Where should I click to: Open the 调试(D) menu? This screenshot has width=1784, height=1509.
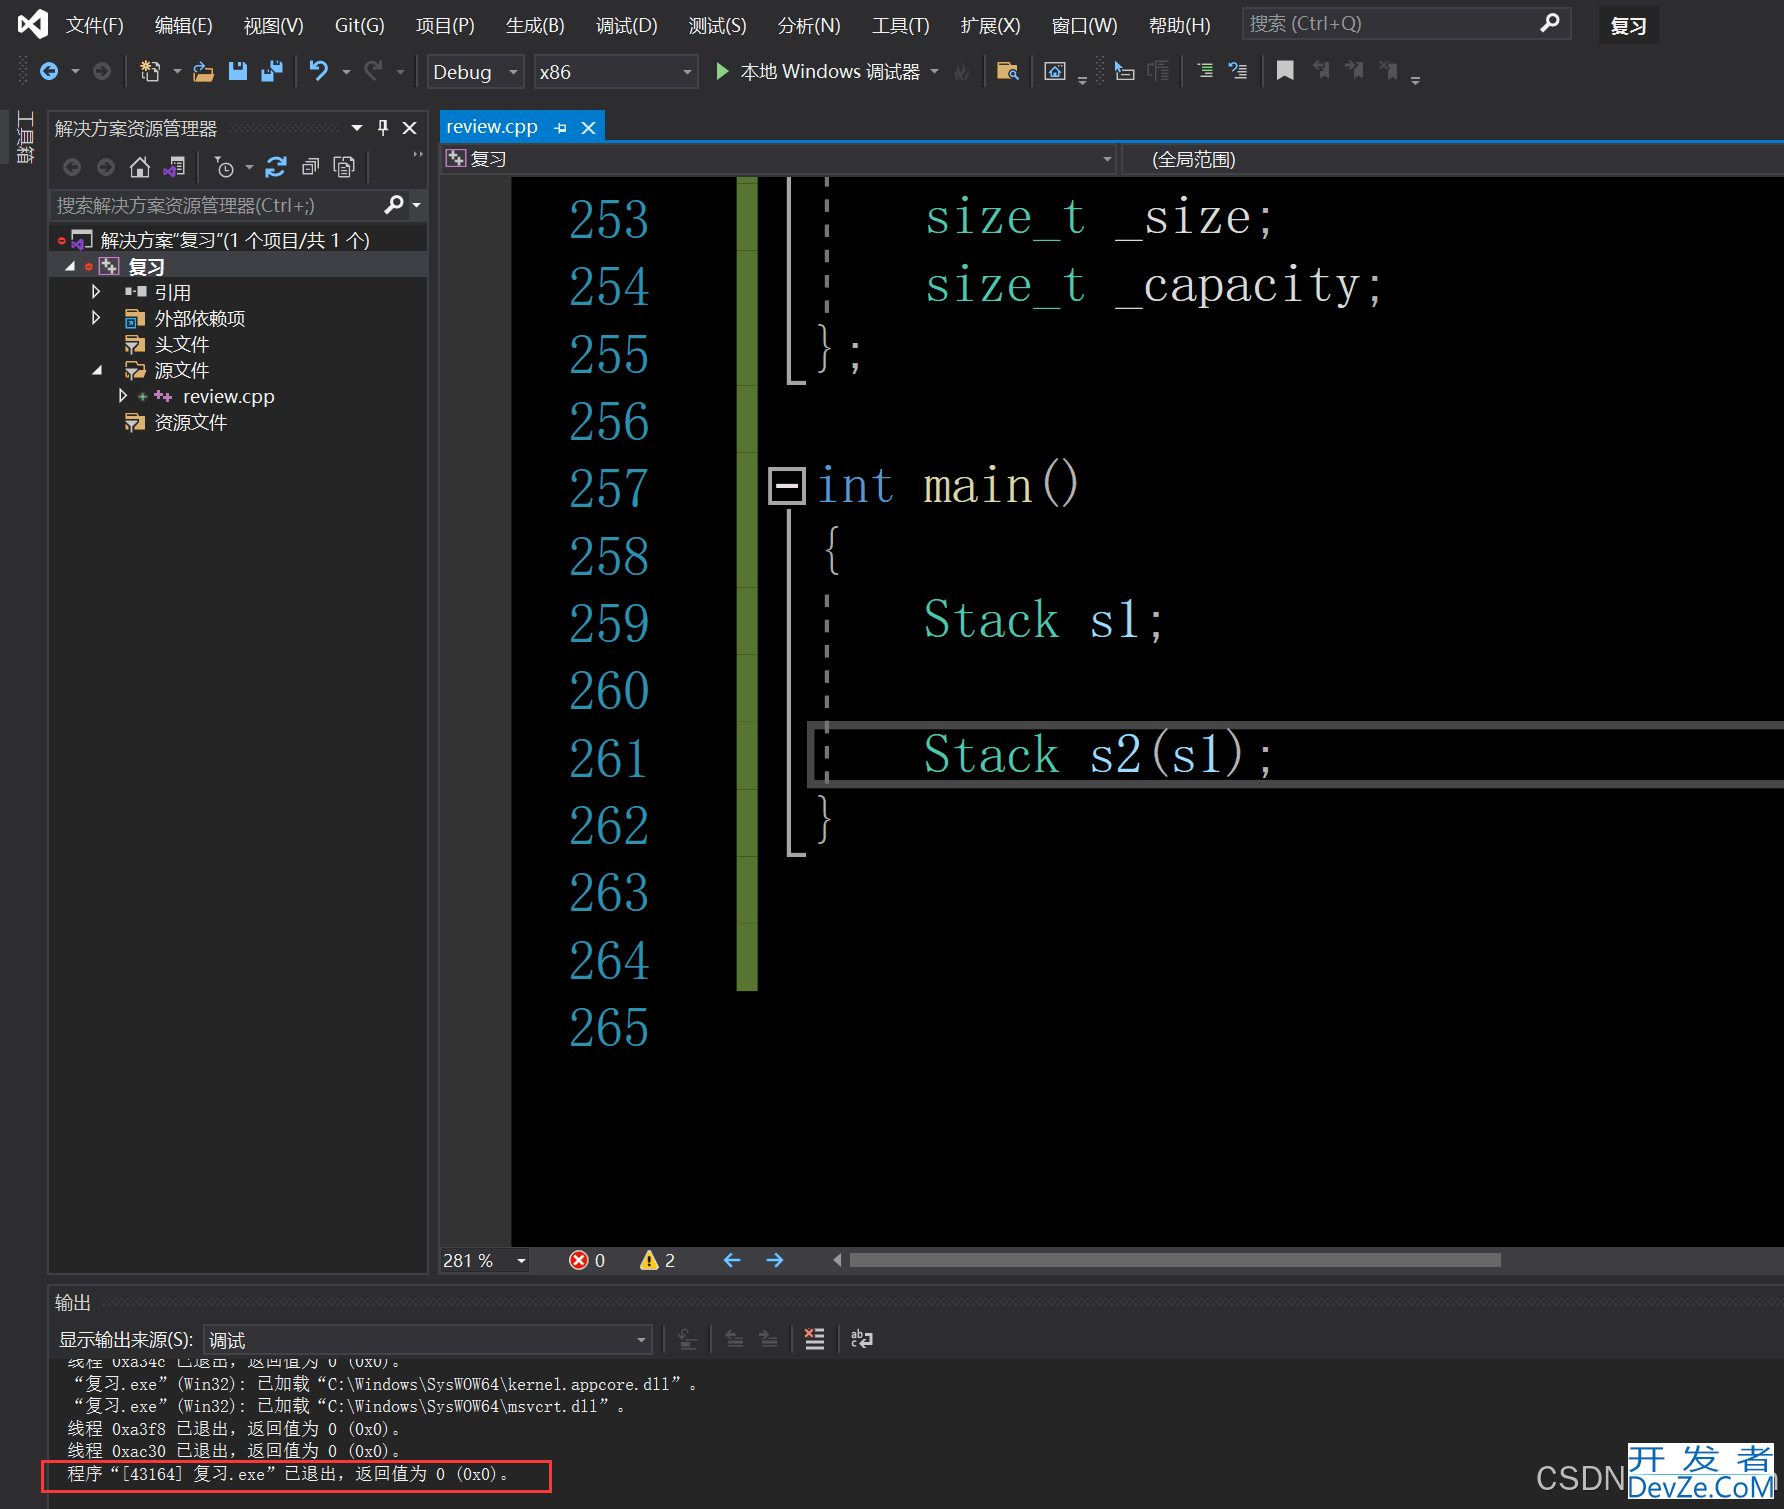(626, 25)
